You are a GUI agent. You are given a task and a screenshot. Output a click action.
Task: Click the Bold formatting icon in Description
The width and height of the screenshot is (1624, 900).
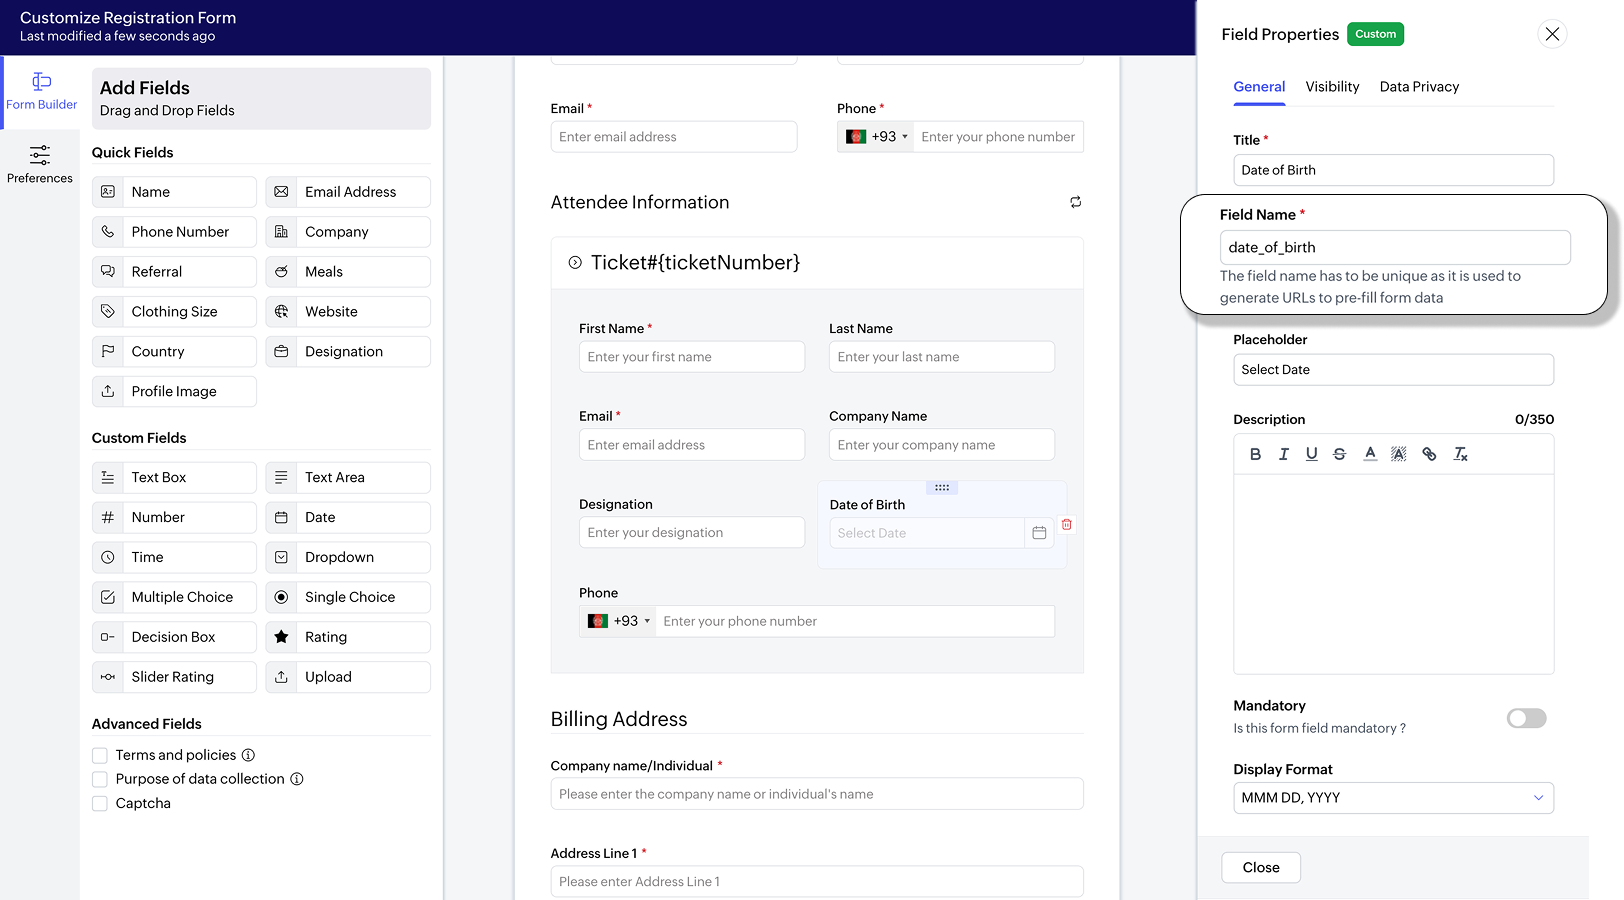pyautogui.click(x=1255, y=454)
